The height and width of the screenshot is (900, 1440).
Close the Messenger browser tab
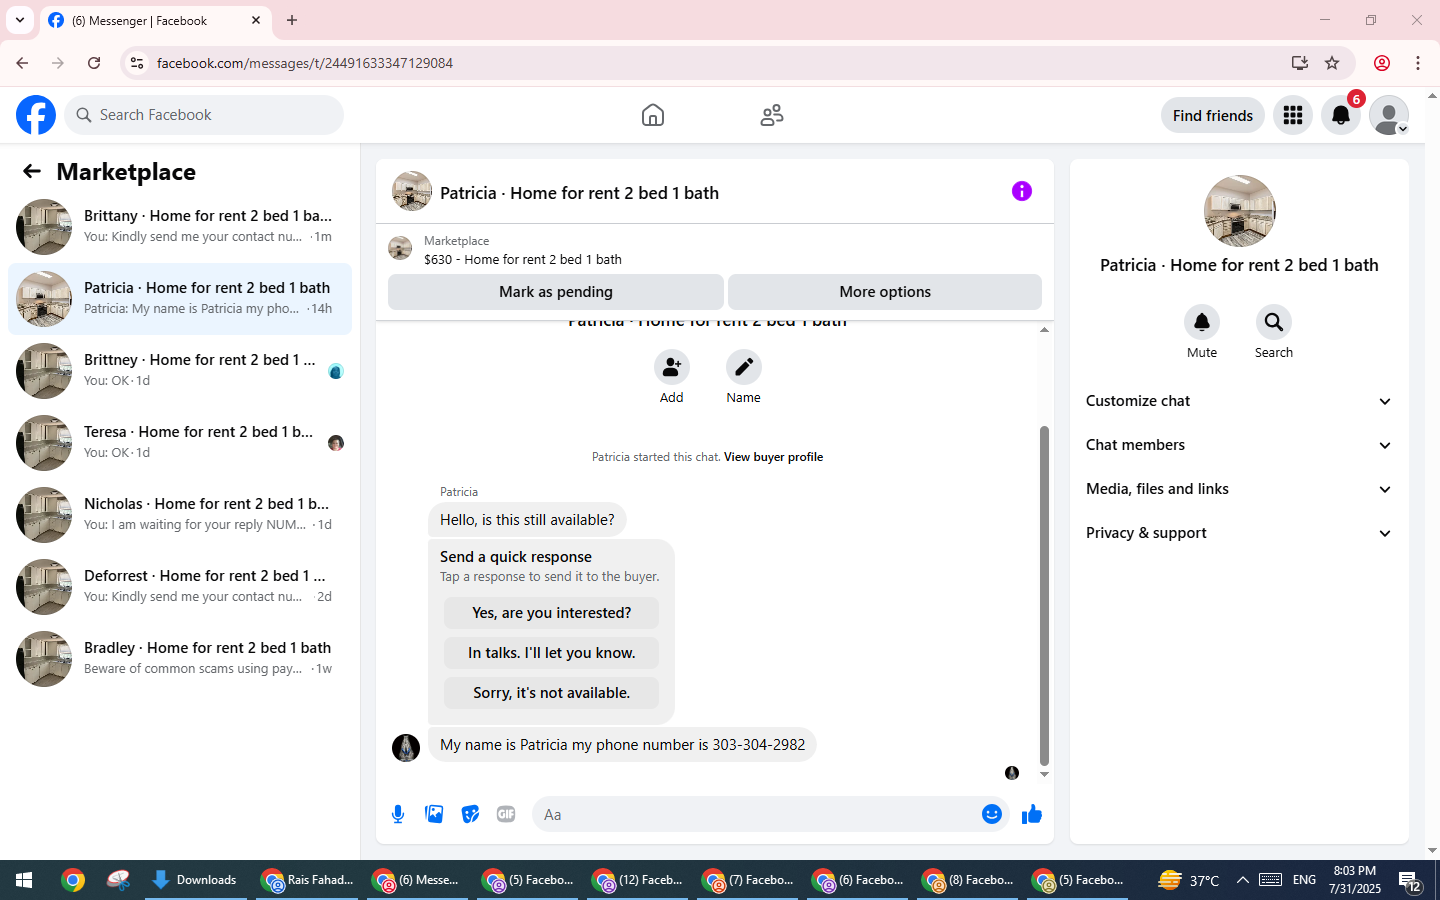pos(256,20)
